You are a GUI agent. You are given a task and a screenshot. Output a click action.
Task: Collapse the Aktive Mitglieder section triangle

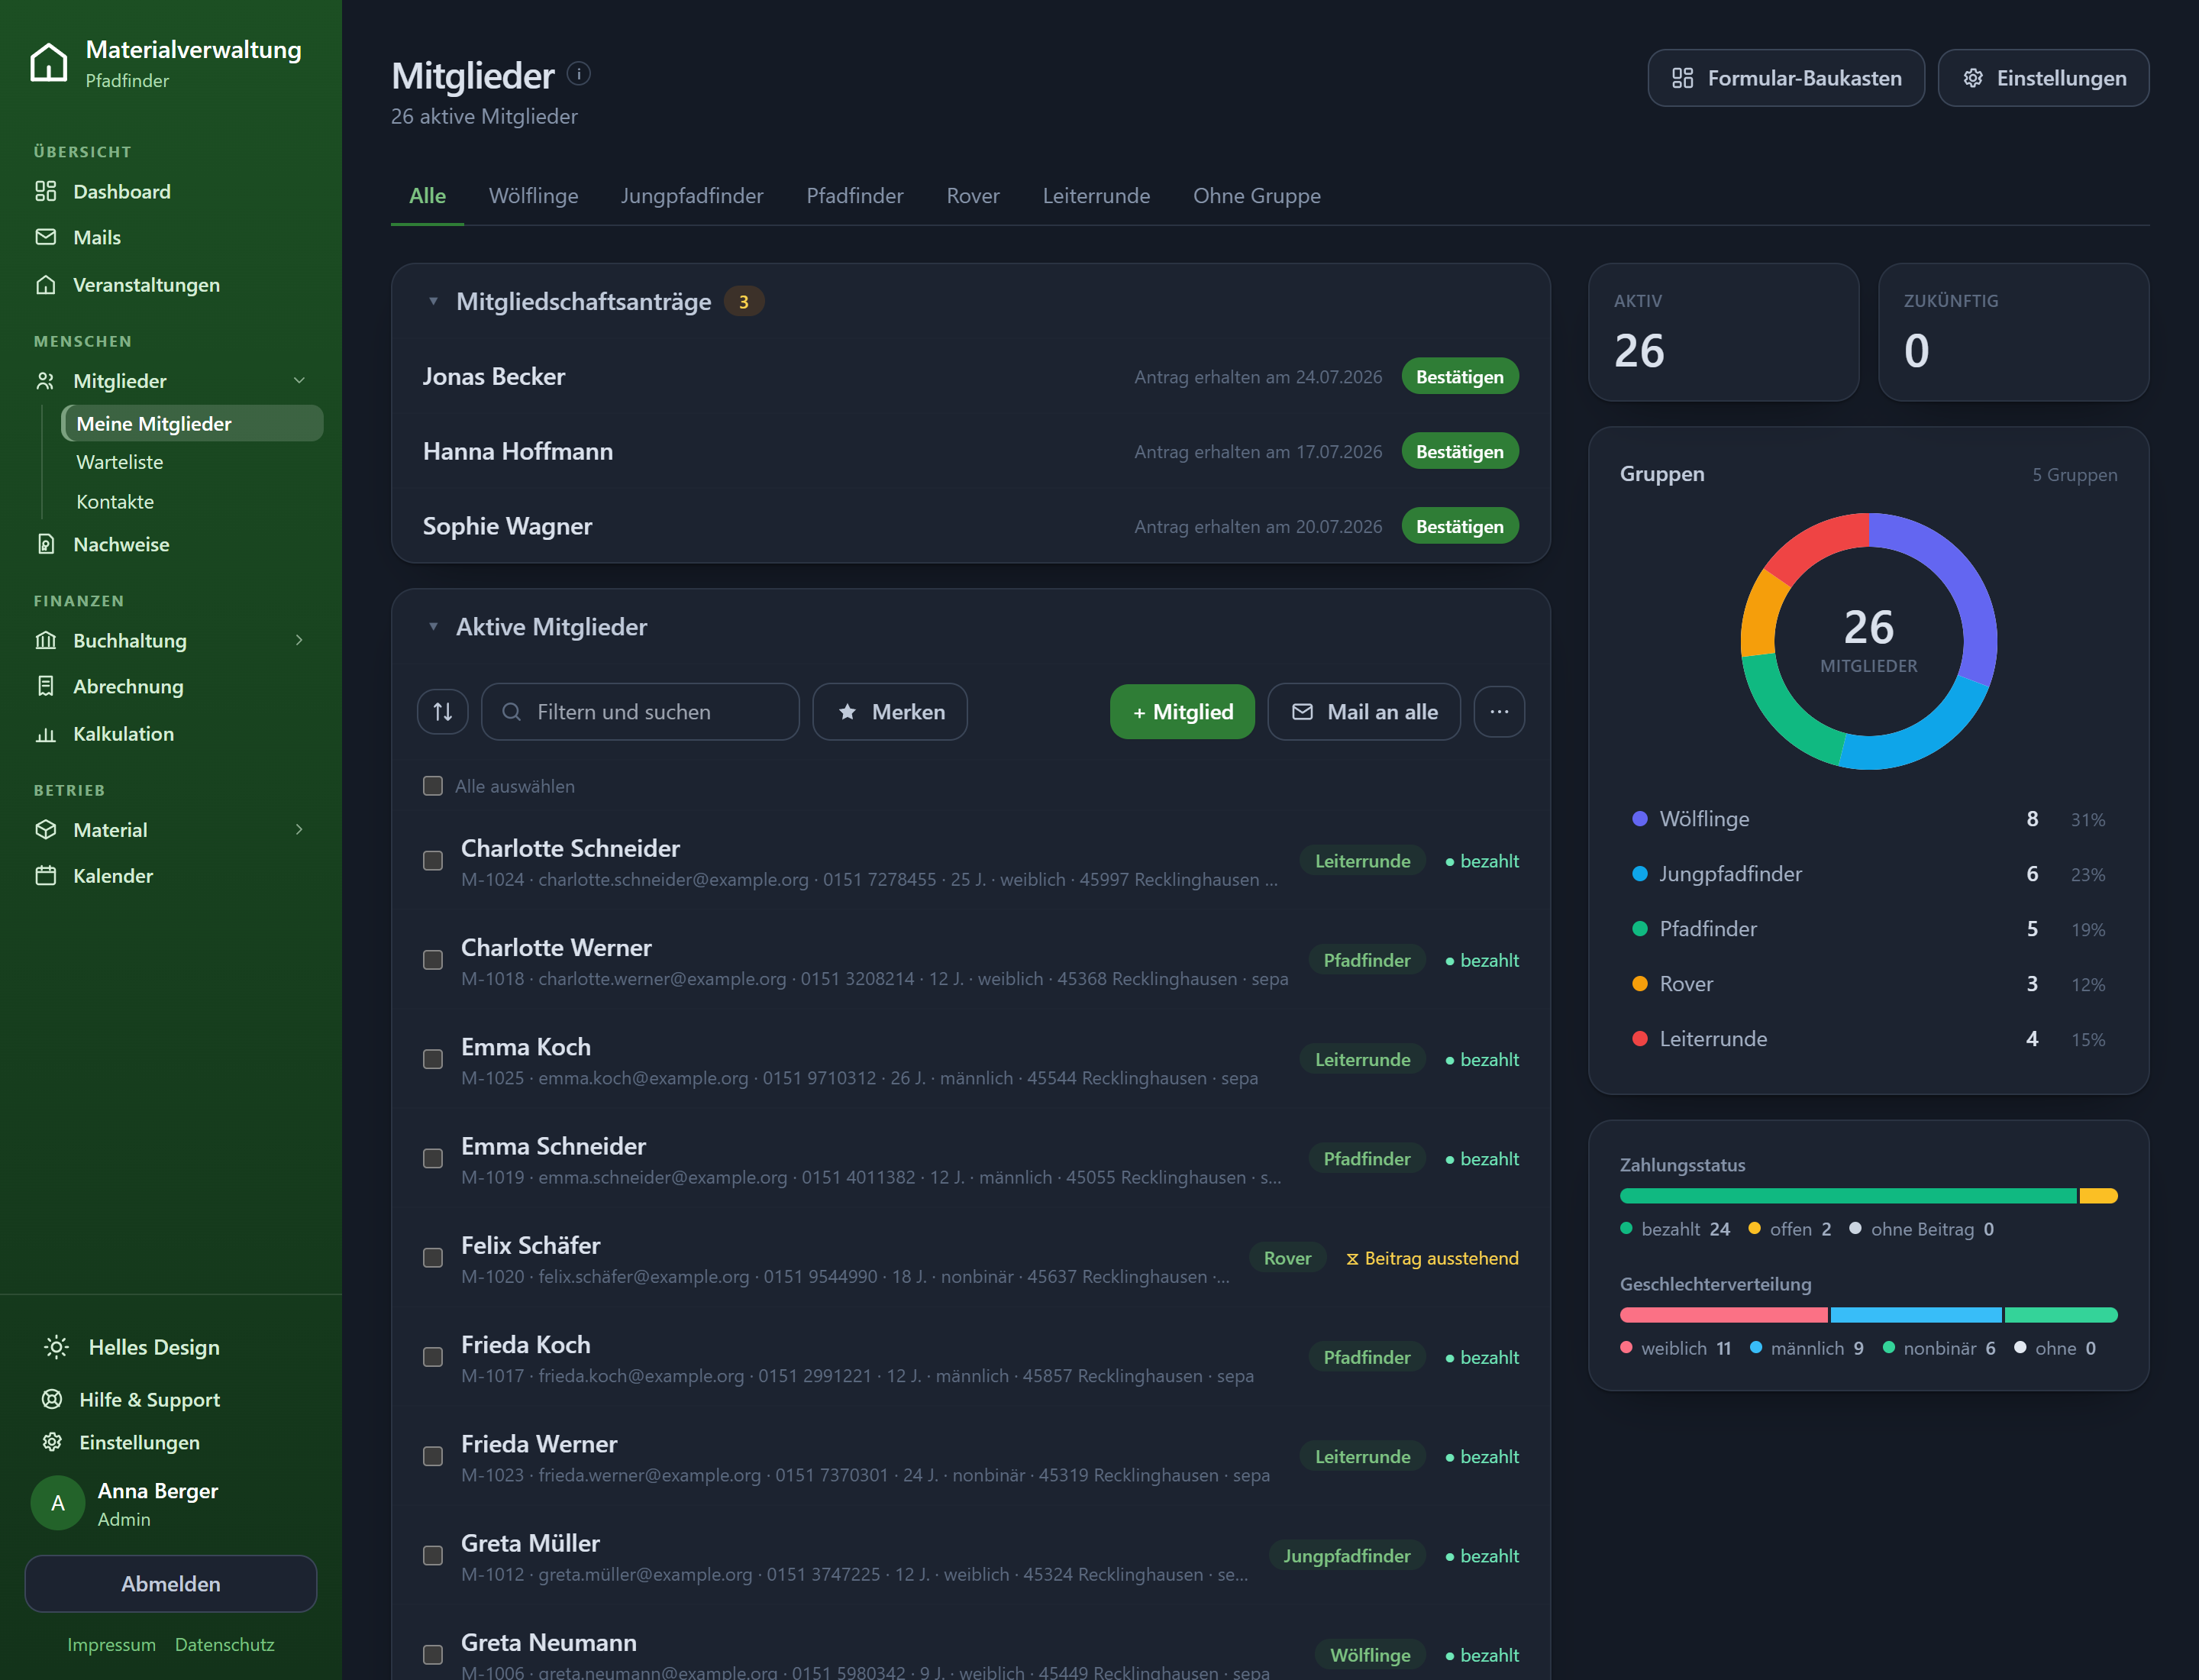[x=433, y=627]
